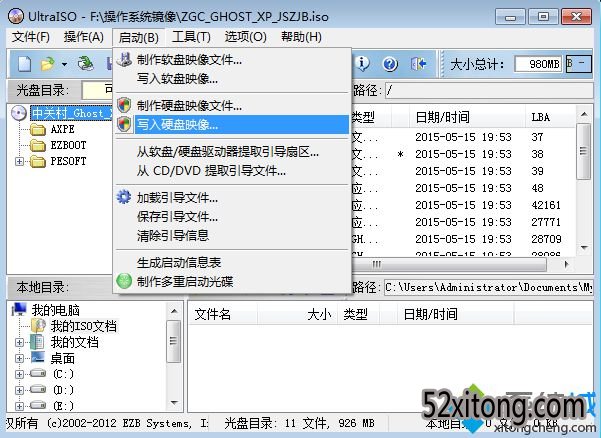Choose 写入软盘映像... menu entry
The image size is (601, 438).
tap(233, 79)
